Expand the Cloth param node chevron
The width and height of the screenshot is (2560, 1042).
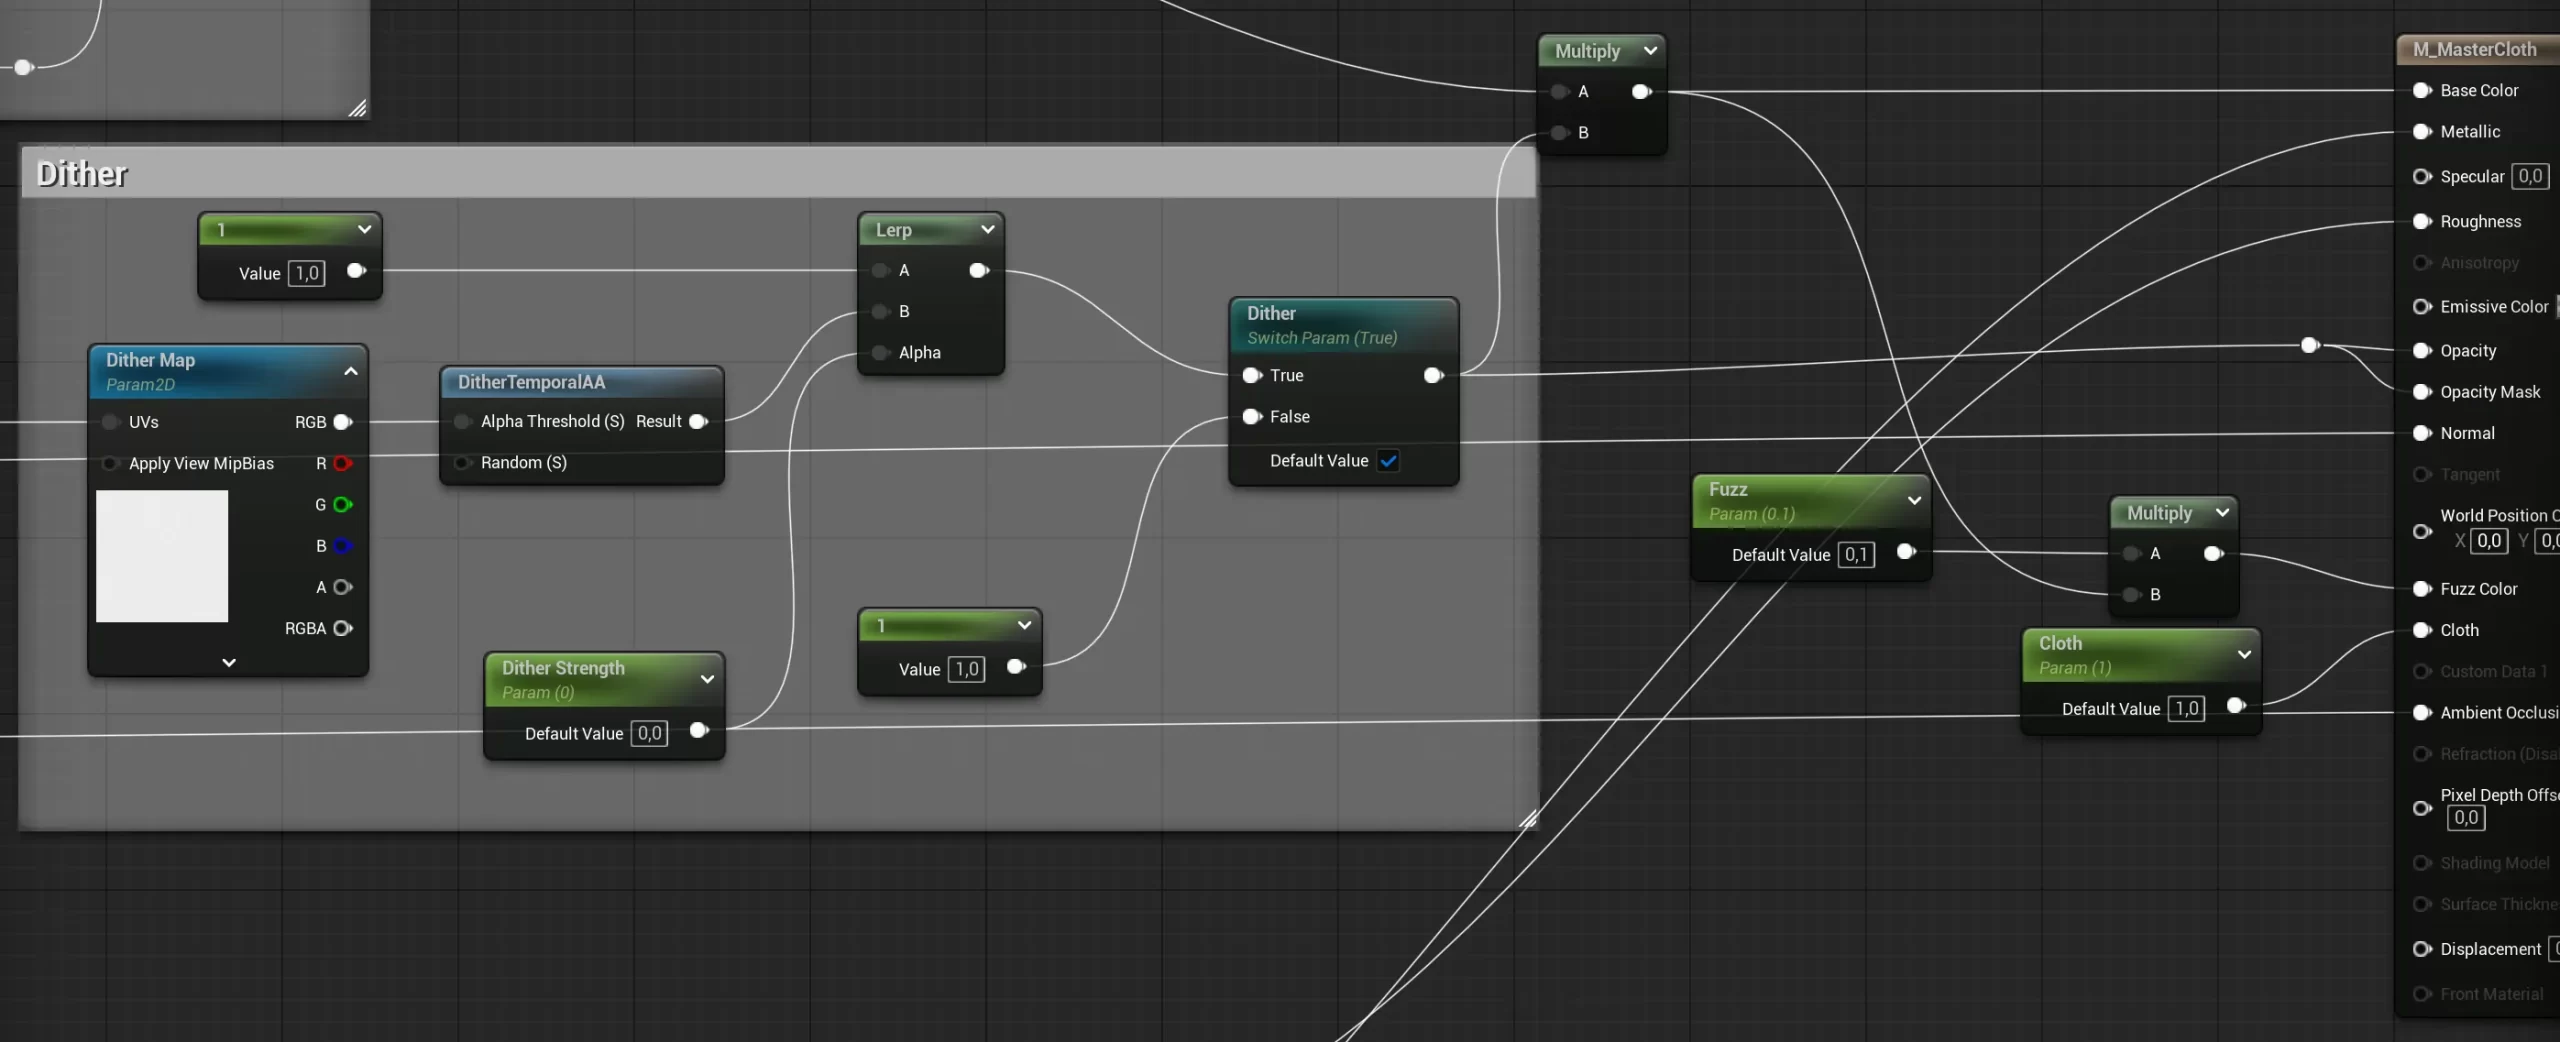pos(2245,654)
